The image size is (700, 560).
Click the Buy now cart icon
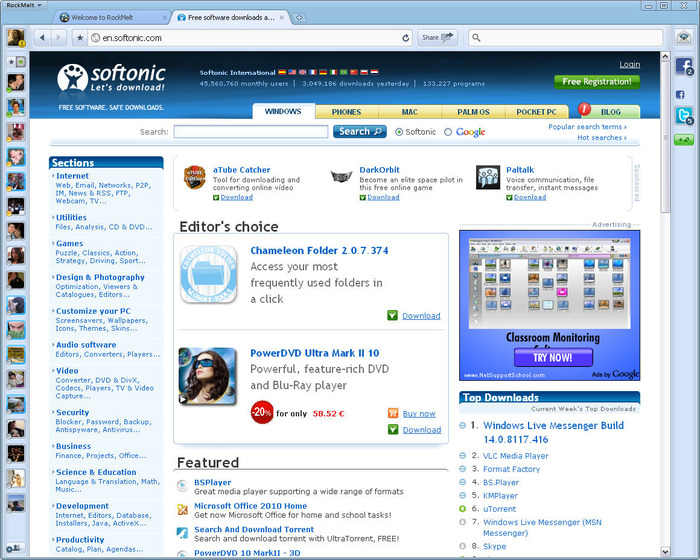[x=393, y=413]
